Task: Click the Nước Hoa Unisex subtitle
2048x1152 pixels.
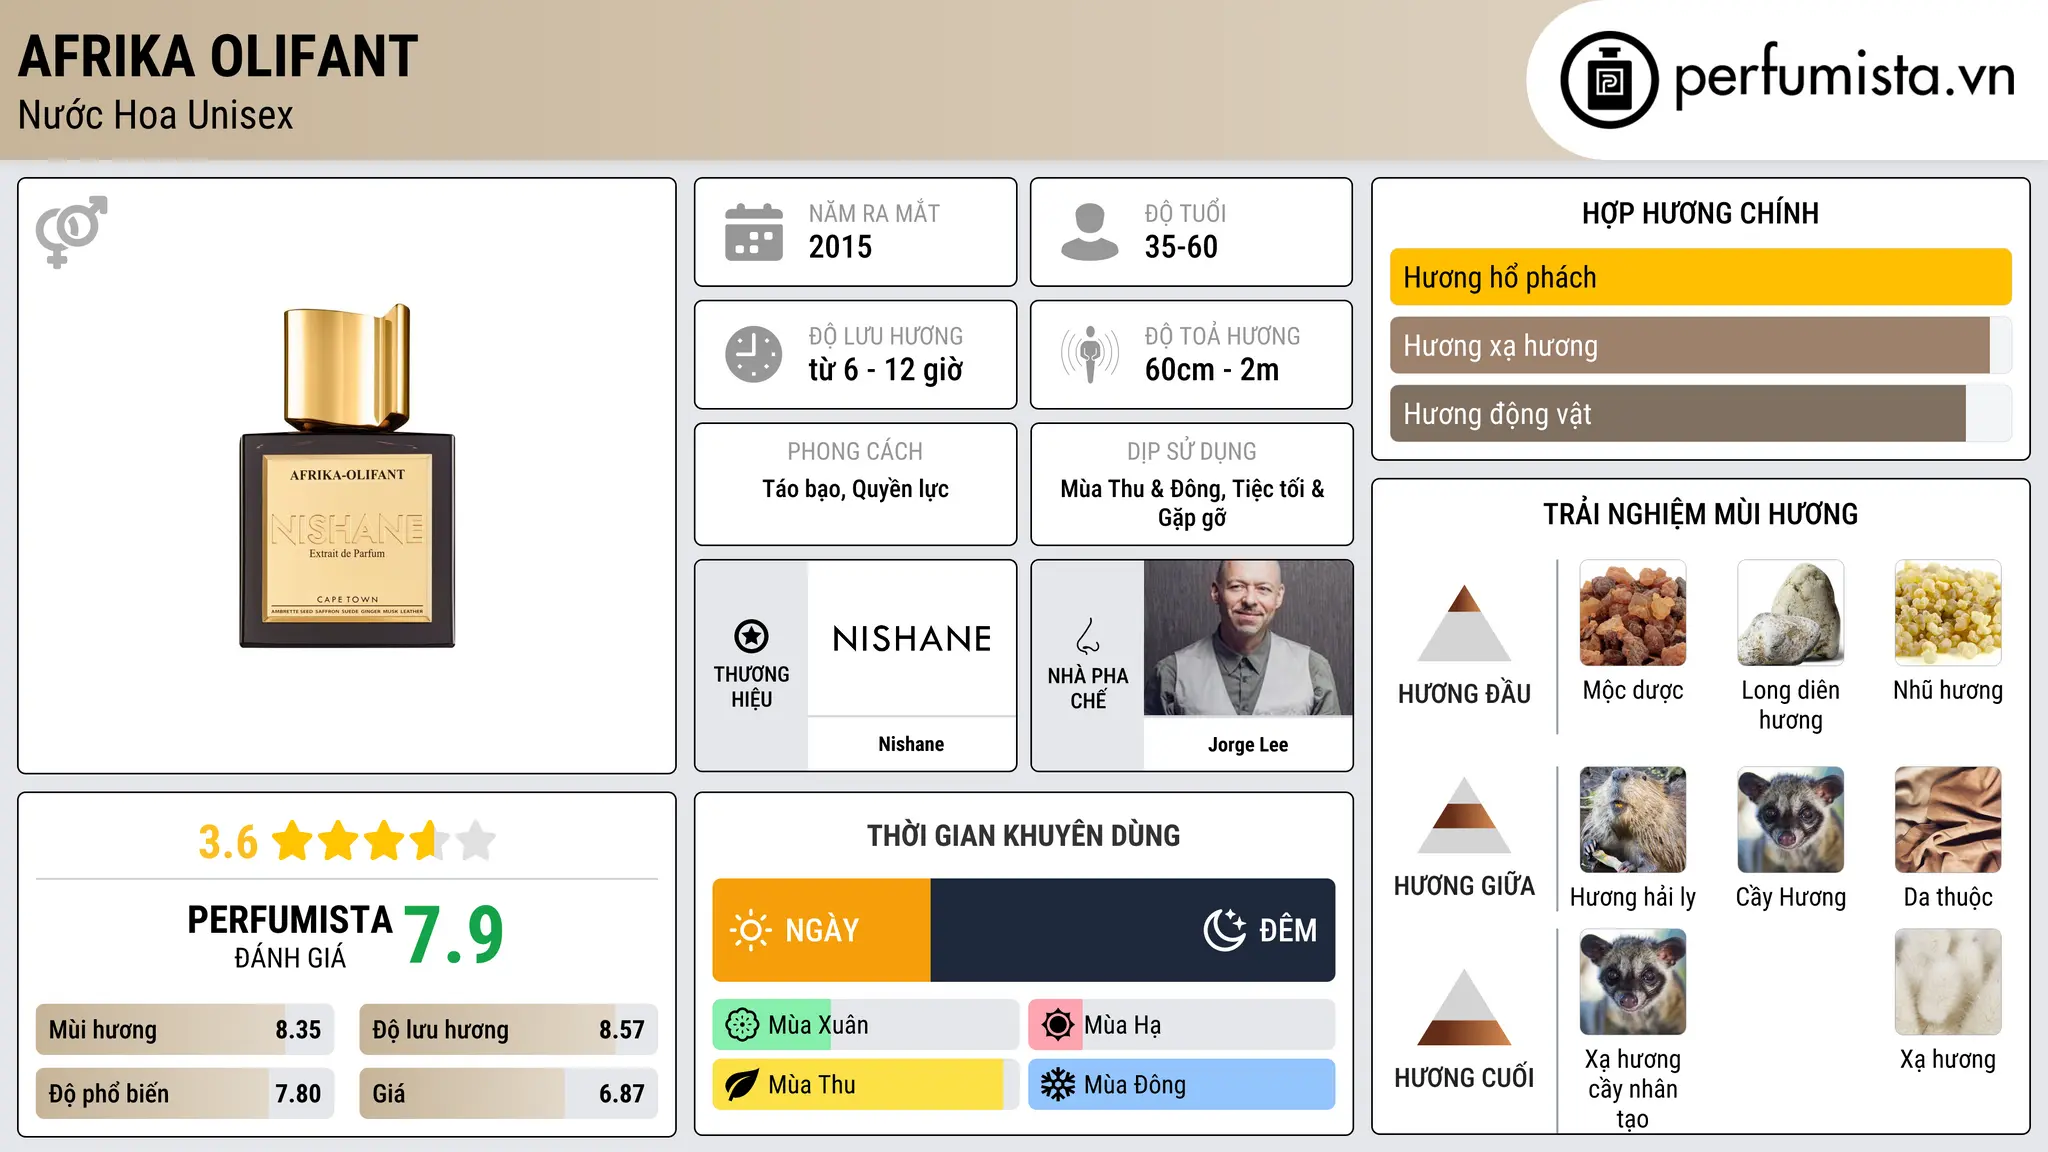Action: pos(156,115)
